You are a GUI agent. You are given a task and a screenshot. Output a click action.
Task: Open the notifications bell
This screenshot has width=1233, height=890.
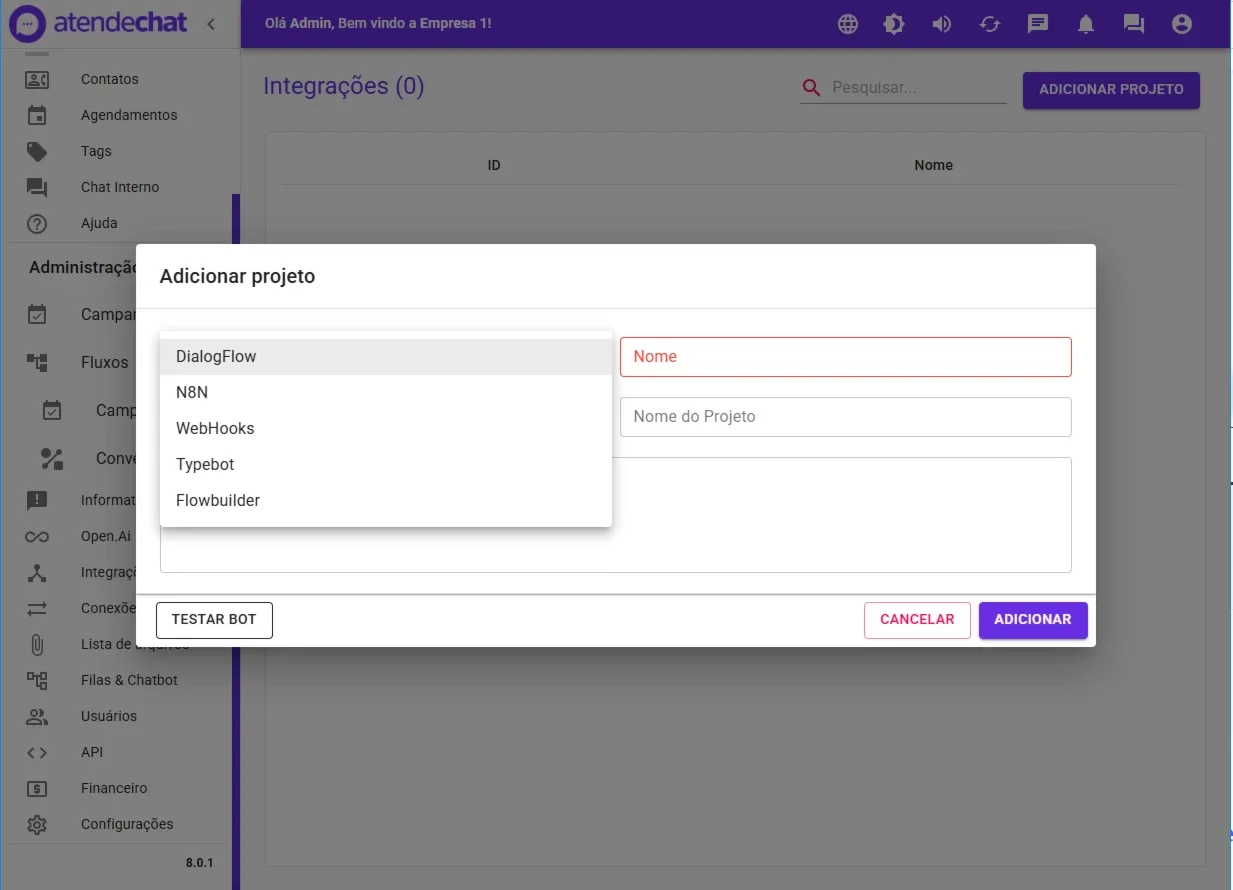pyautogui.click(x=1086, y=24)
